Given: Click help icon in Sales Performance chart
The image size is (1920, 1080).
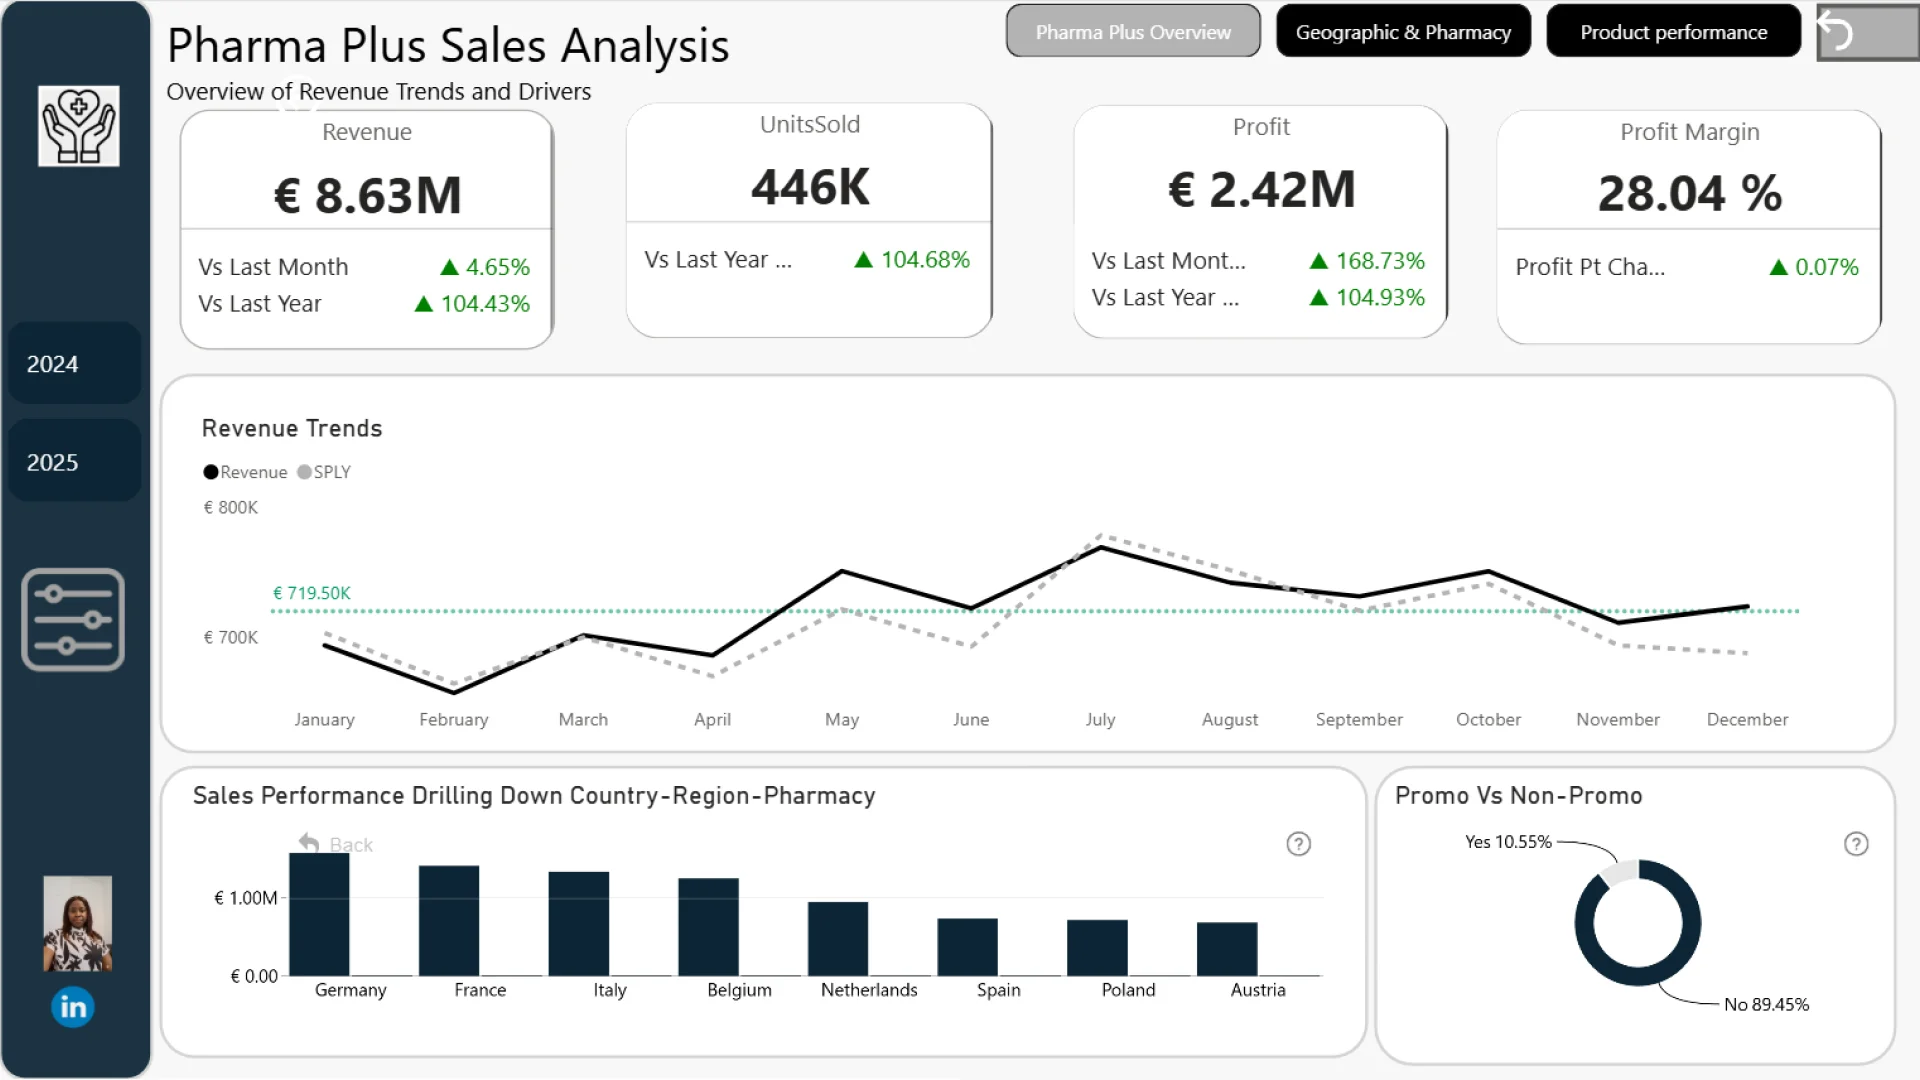Looking at the screenshot, I should pyautogui.click(x=1298, y=844).
